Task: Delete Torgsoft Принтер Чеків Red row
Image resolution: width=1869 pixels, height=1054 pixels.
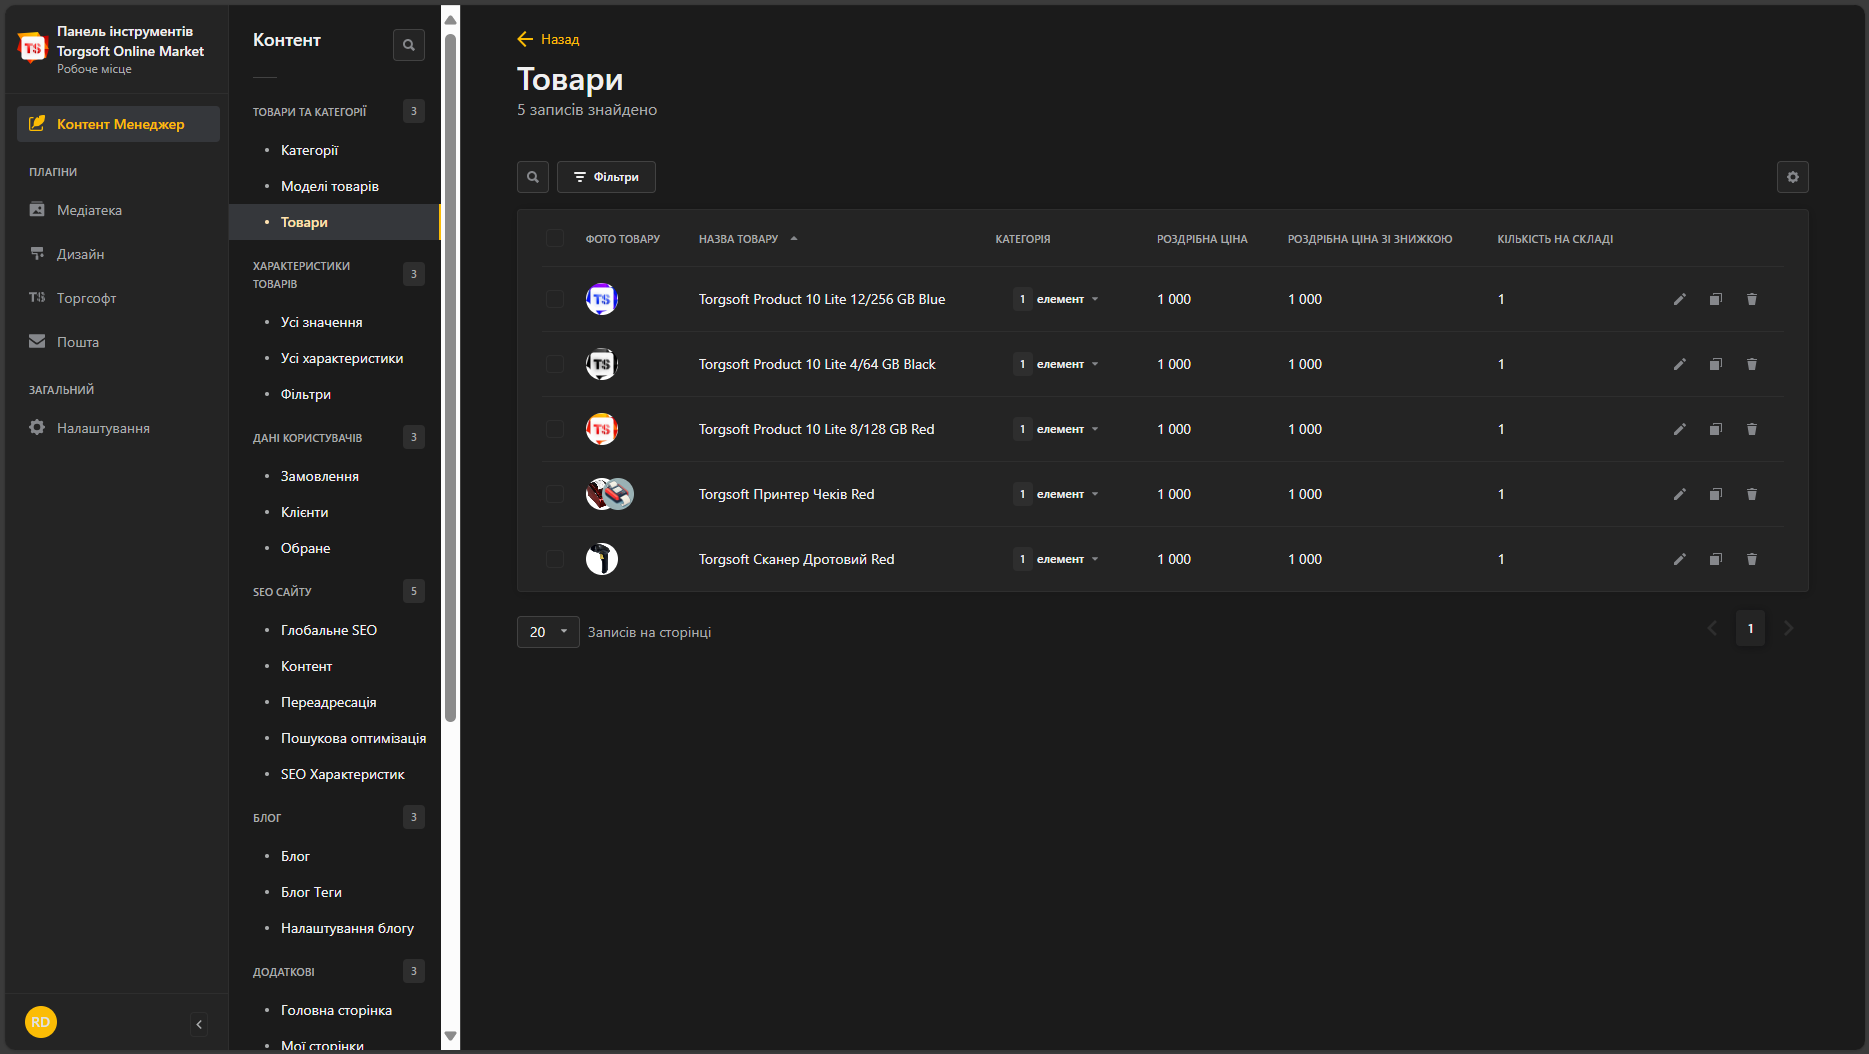Action: pos(1752,494)
